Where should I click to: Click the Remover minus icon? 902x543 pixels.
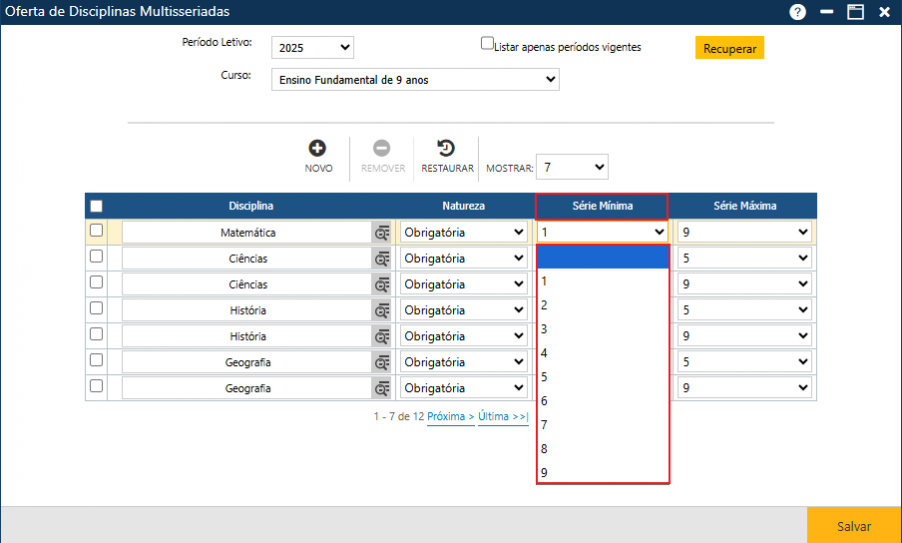[382, 148]
